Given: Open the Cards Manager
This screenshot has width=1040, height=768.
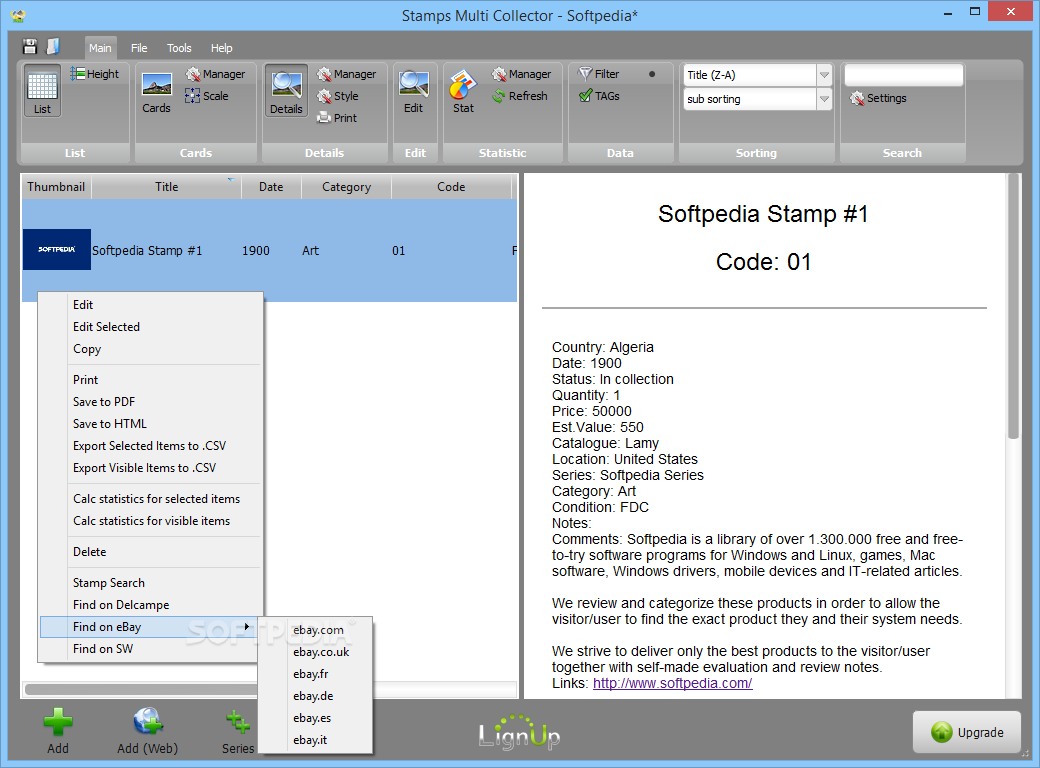Looking at the screenshot, I should coord(216,74).
